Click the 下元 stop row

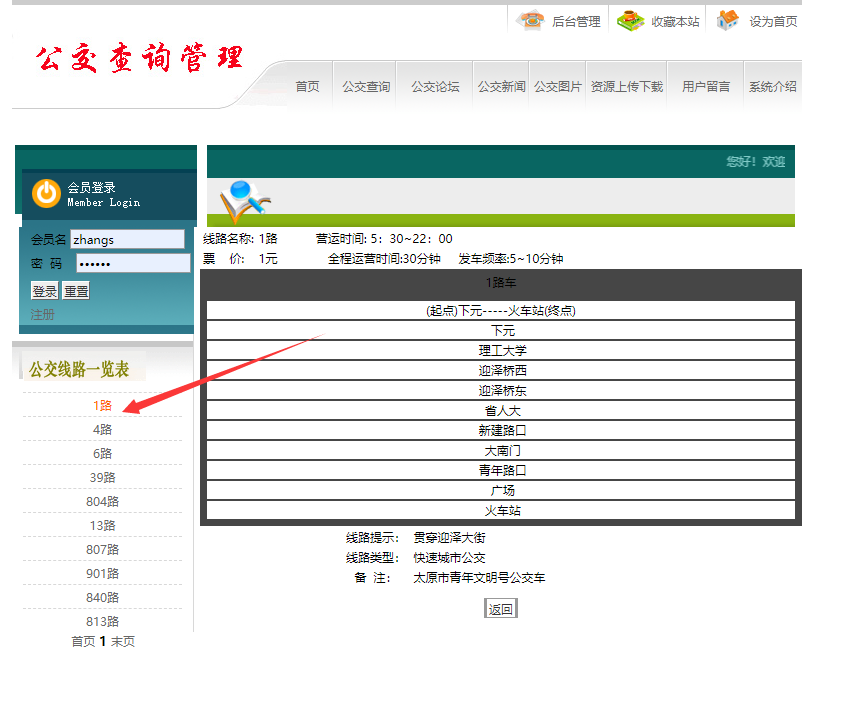(x=501, y=331)
